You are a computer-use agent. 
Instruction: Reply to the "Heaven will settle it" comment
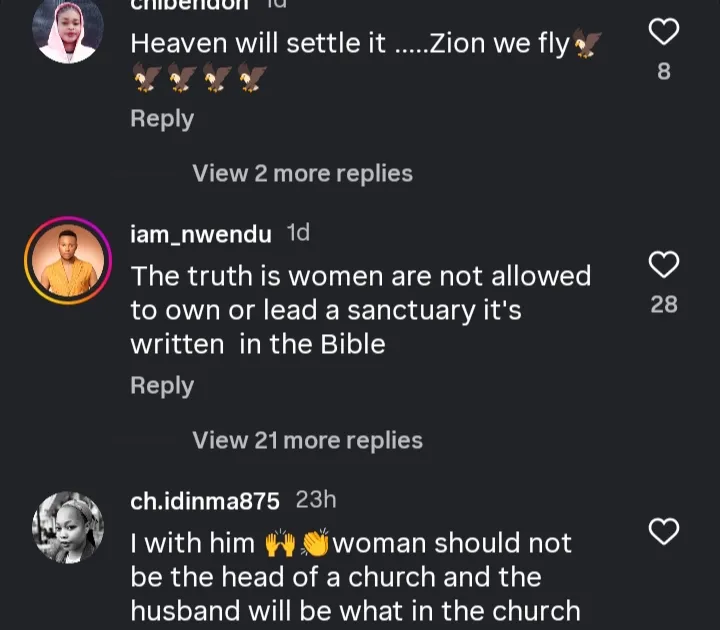point(162,118)
